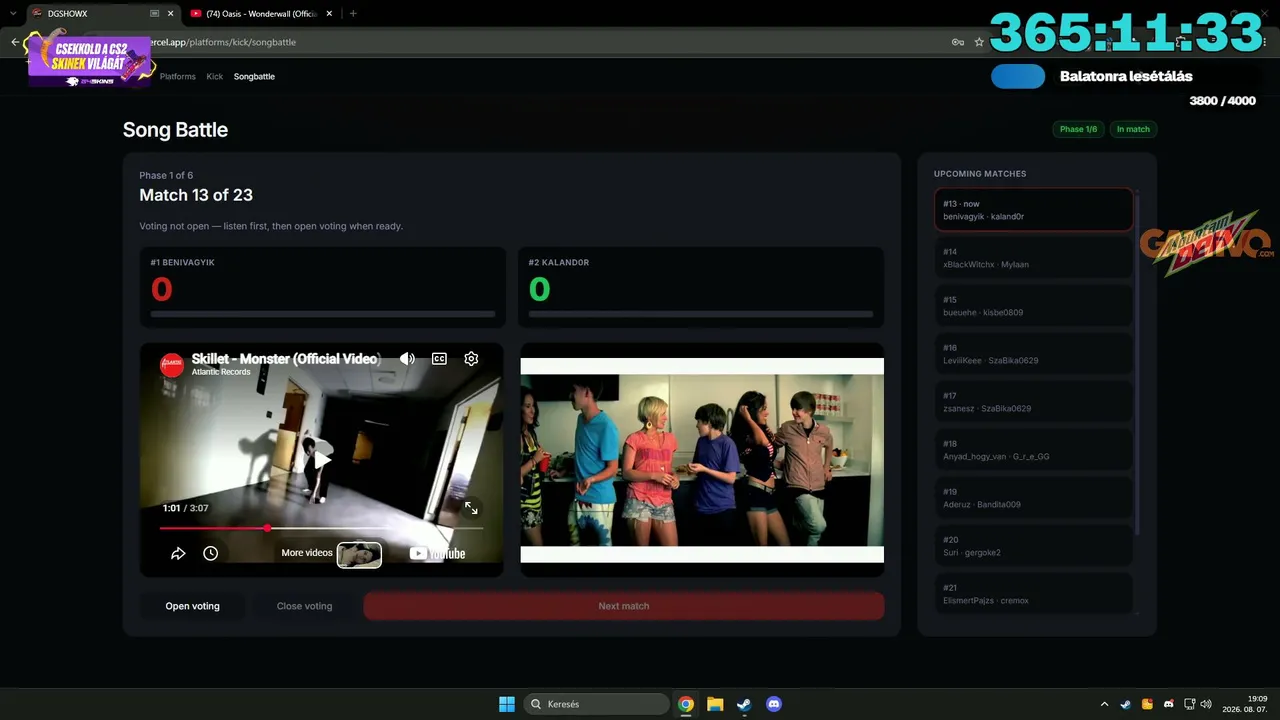Image resolution: width=1280 pixels, height=720 pixels.
Task: Open File Explorer from the taskbar
Action: pyautogui.click(x=715, y=704)
